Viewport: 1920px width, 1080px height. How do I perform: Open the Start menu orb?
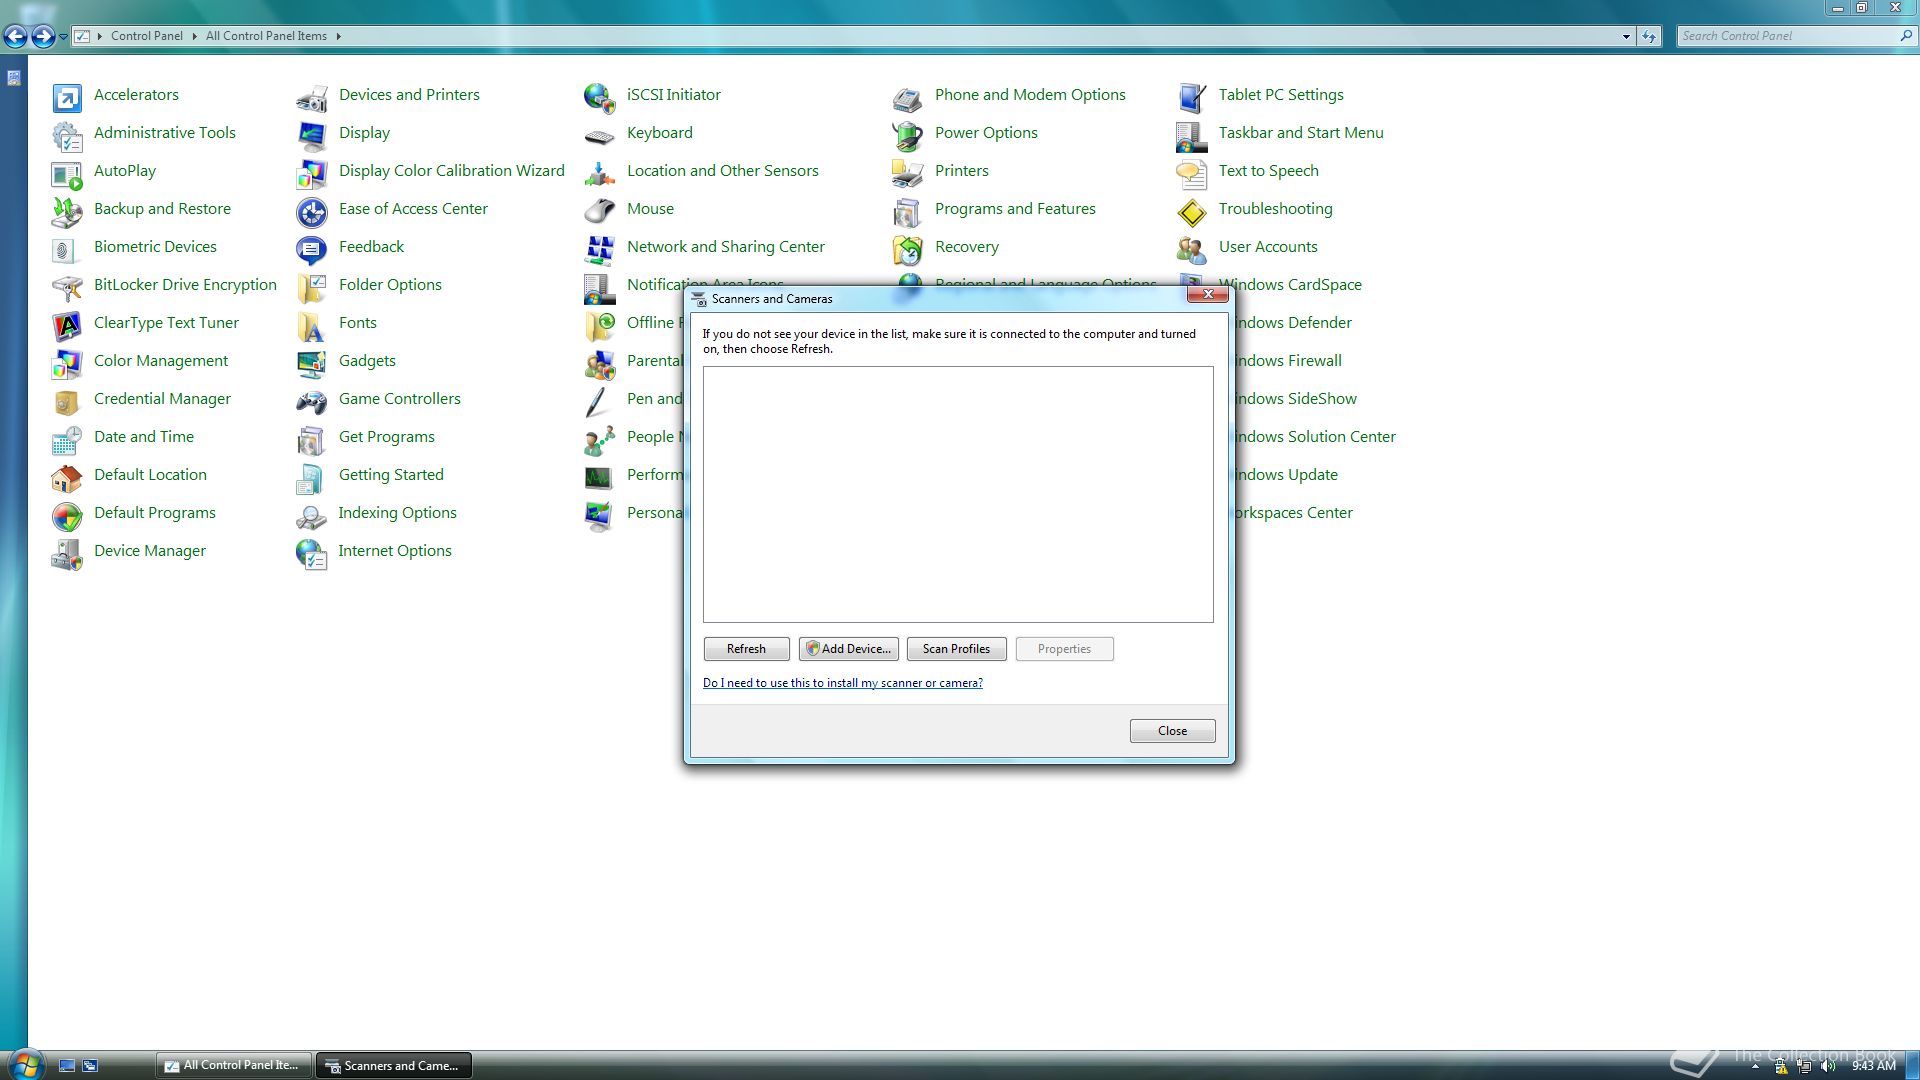pos(26,1064)
